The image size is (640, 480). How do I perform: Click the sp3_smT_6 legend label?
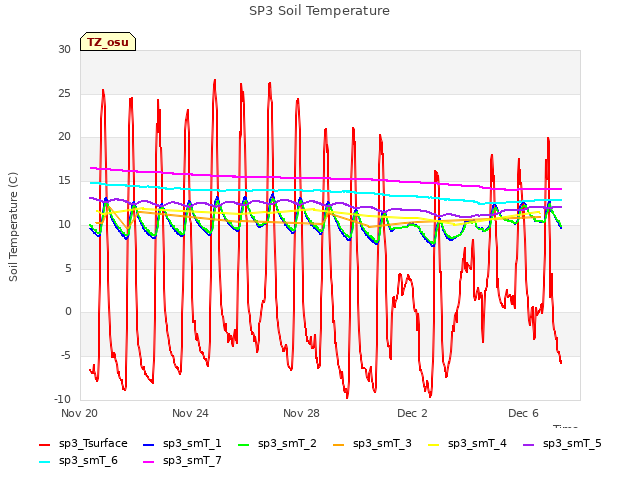click(88, 460)
